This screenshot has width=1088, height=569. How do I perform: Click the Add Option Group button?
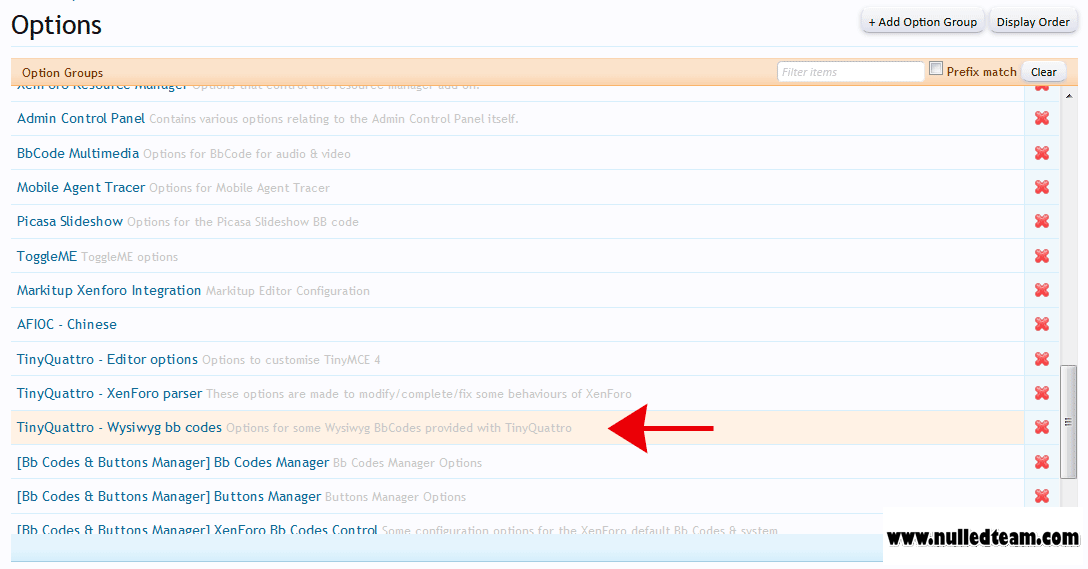tap(922, 22)
